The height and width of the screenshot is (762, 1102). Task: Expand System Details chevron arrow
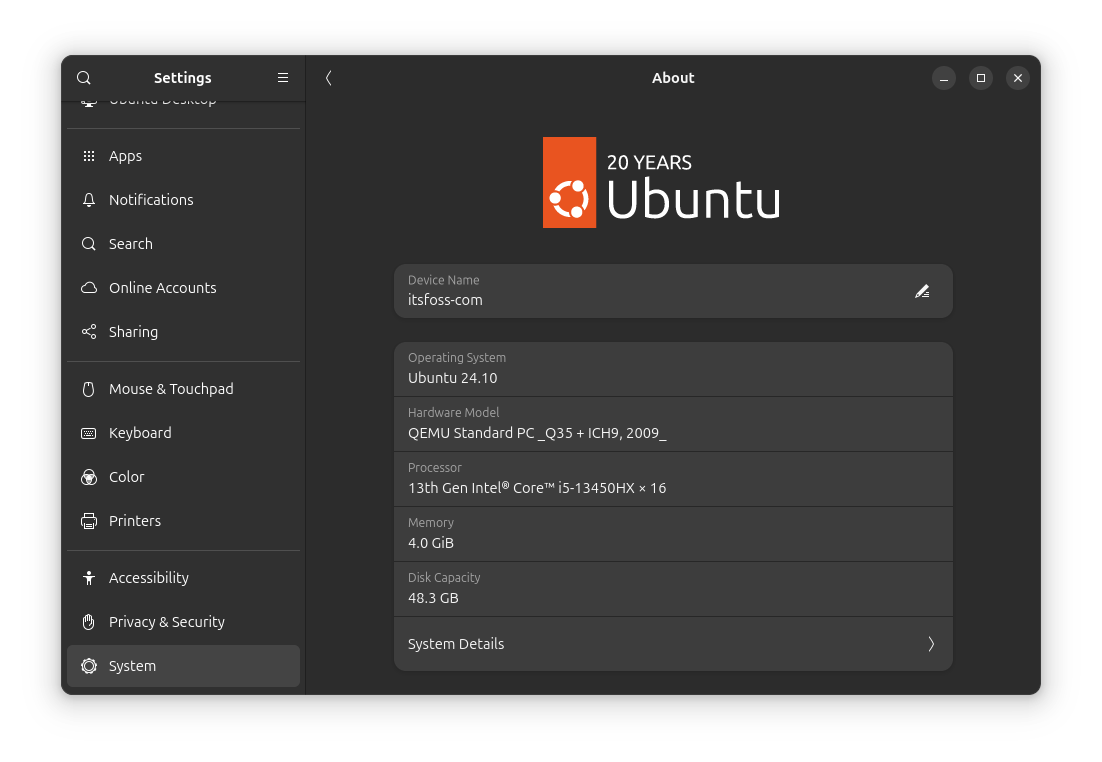(x=931, y=644)
